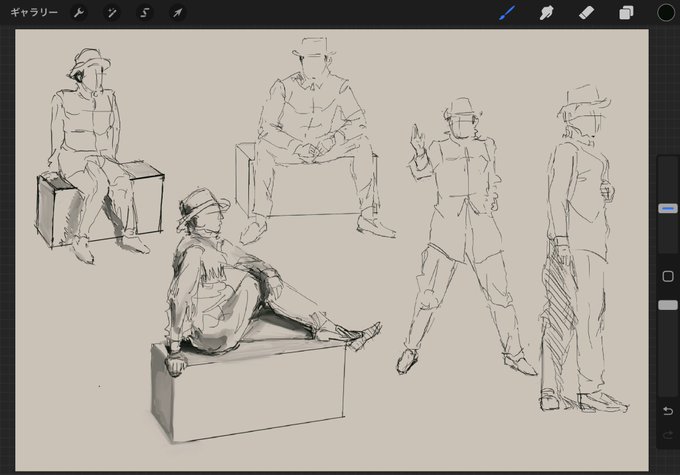Open the black color picker circle
The height and width of the screenshot is (475, 680).
666,13
